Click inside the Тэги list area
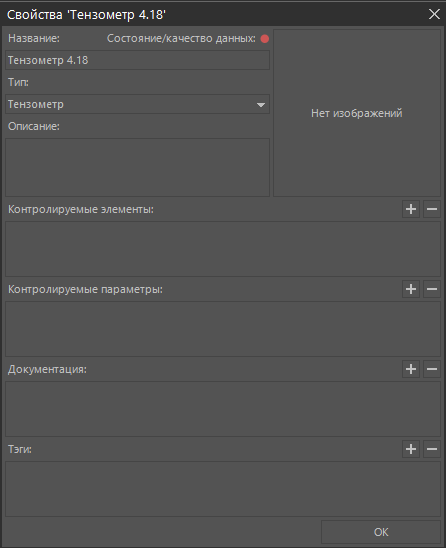 click(223, 489)
